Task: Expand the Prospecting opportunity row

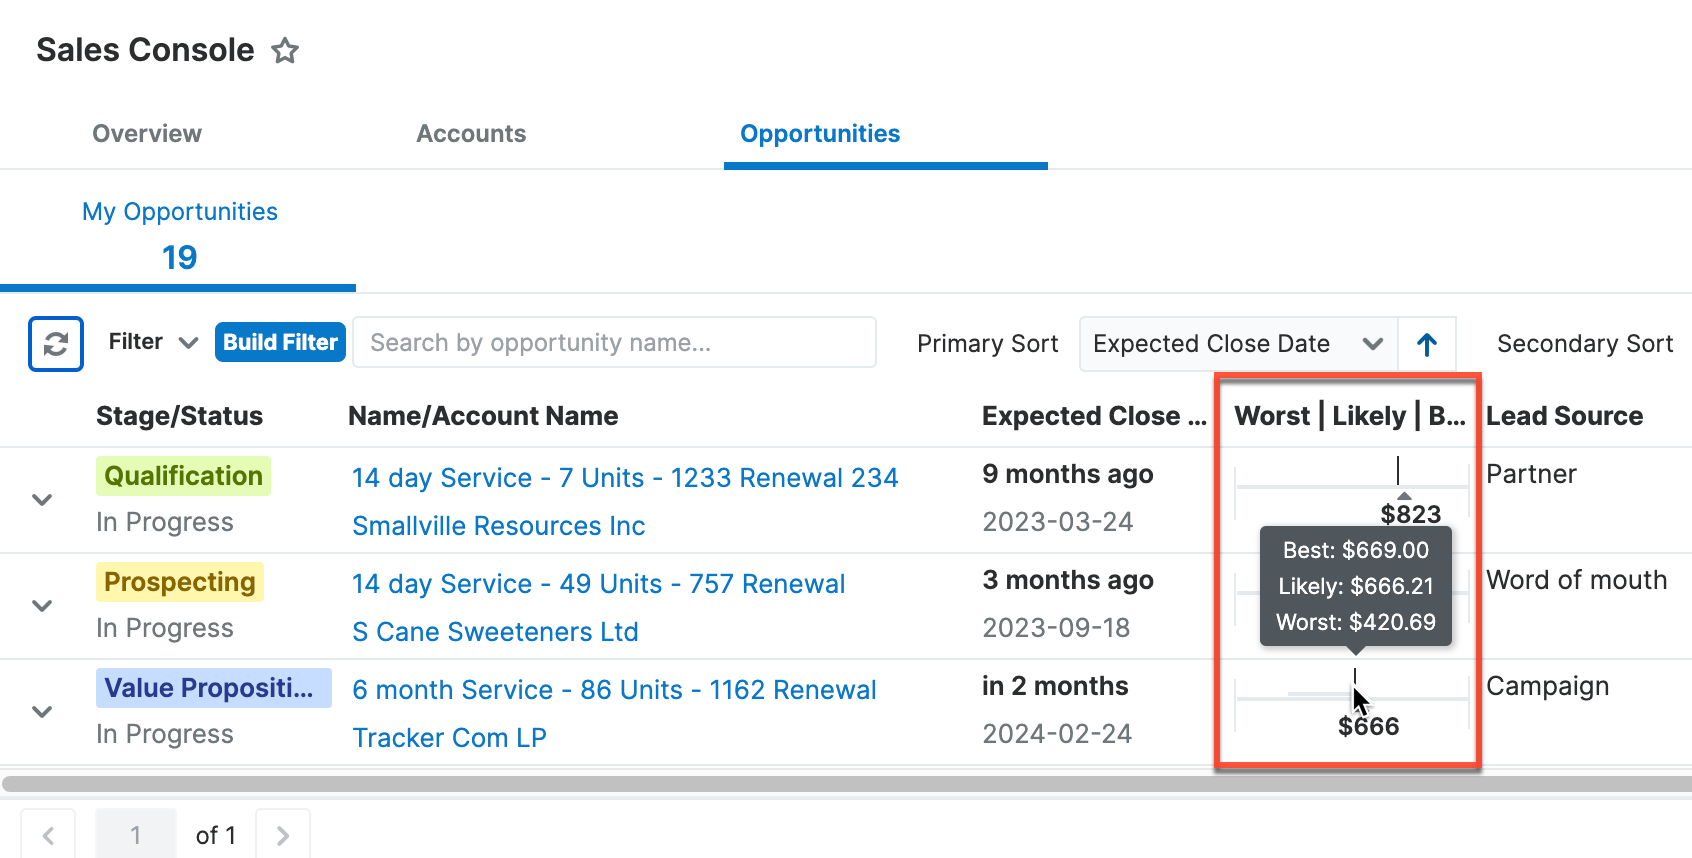Action: (x=42, y=605)
